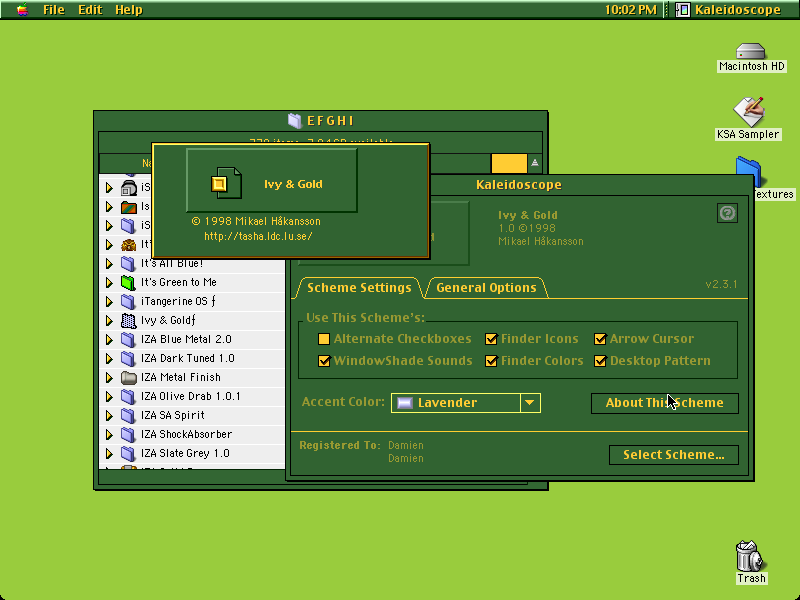Open the Help menu
This screenshot has width=800, height=600.
click(129, 10)
